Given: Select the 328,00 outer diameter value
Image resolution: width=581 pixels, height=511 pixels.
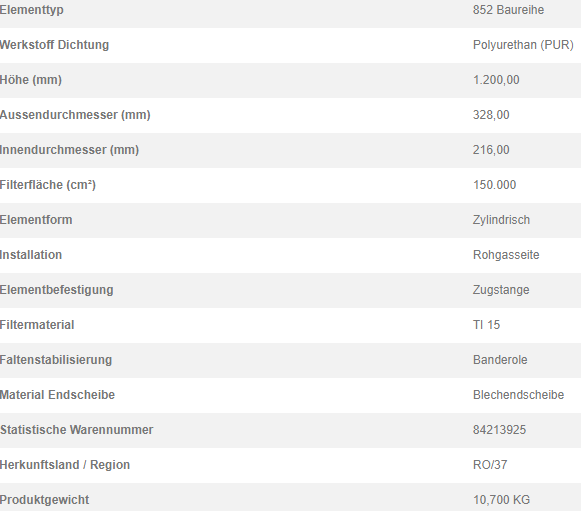Looking at the screenshot, I should pyautogui.click(x=491, y=115).
